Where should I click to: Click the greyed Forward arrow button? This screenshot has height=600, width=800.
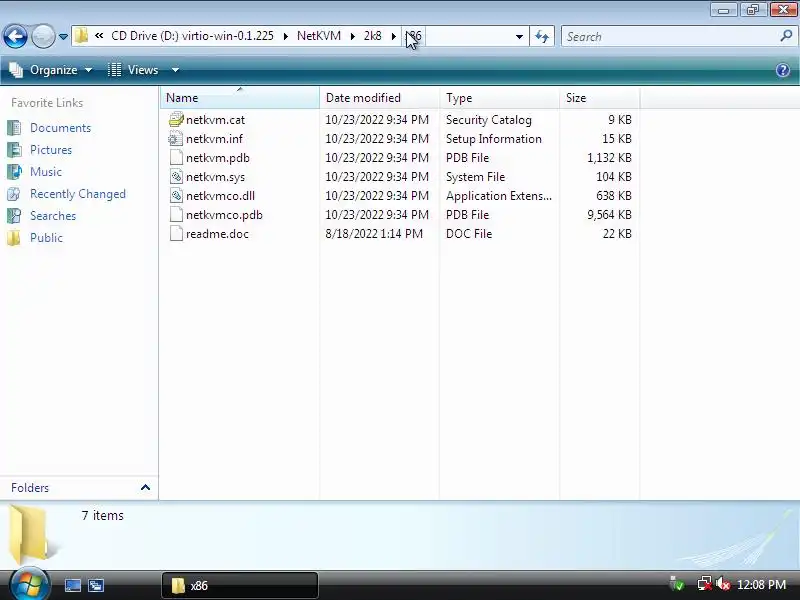43,36
